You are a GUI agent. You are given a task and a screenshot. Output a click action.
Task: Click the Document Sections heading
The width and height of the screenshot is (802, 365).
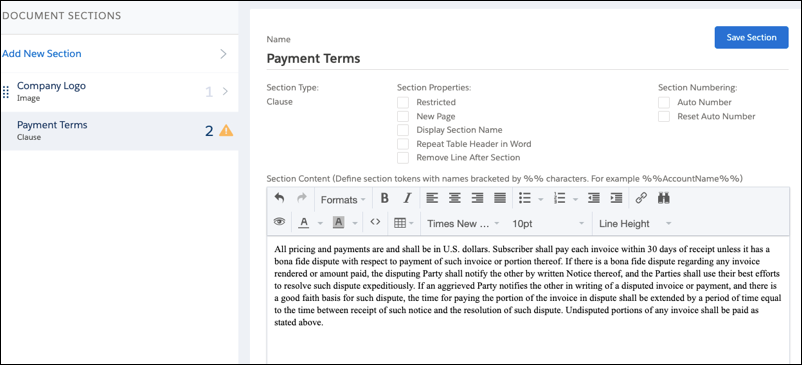tap(62, 16)
